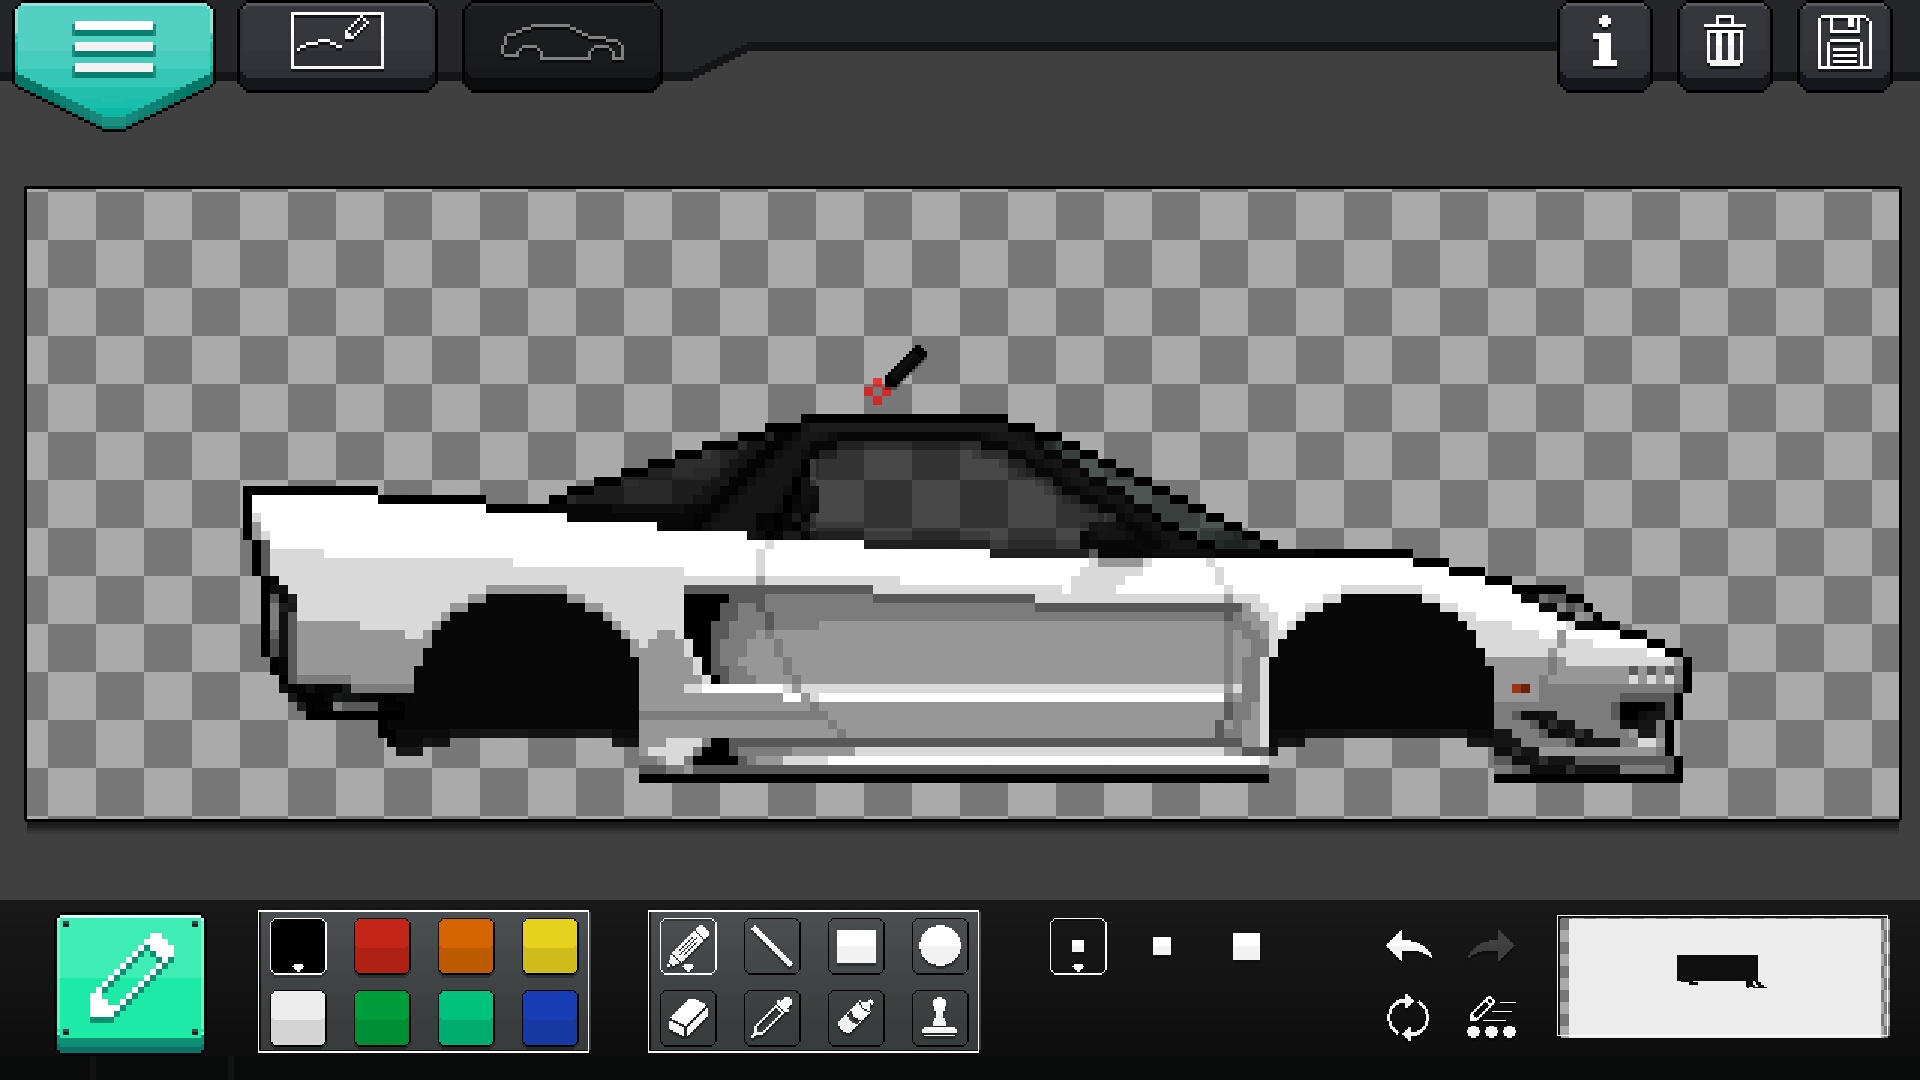Pick the teal color swatch
This screenshot has height=1080, width=1920.
[466, 1018]
